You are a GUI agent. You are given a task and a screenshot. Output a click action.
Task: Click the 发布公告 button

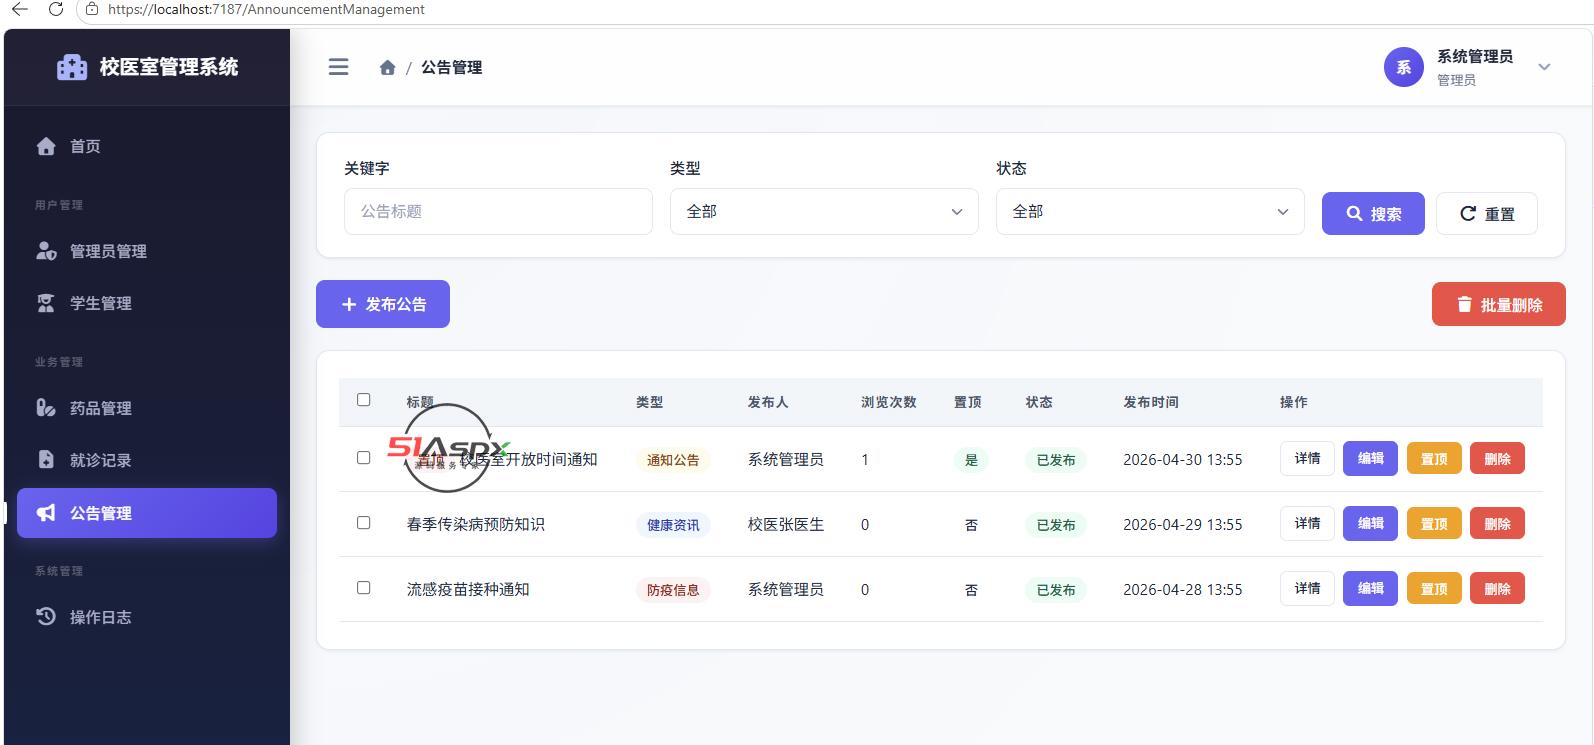click(x=383, y=304)
